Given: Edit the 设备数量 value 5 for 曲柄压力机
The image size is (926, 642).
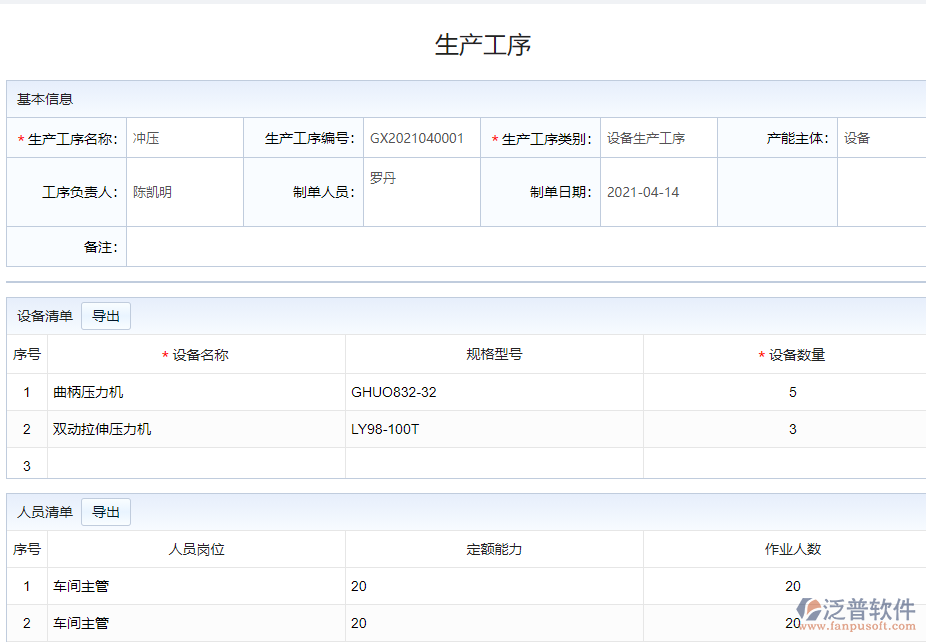Looking at the screenshot, I should point(793,392).
